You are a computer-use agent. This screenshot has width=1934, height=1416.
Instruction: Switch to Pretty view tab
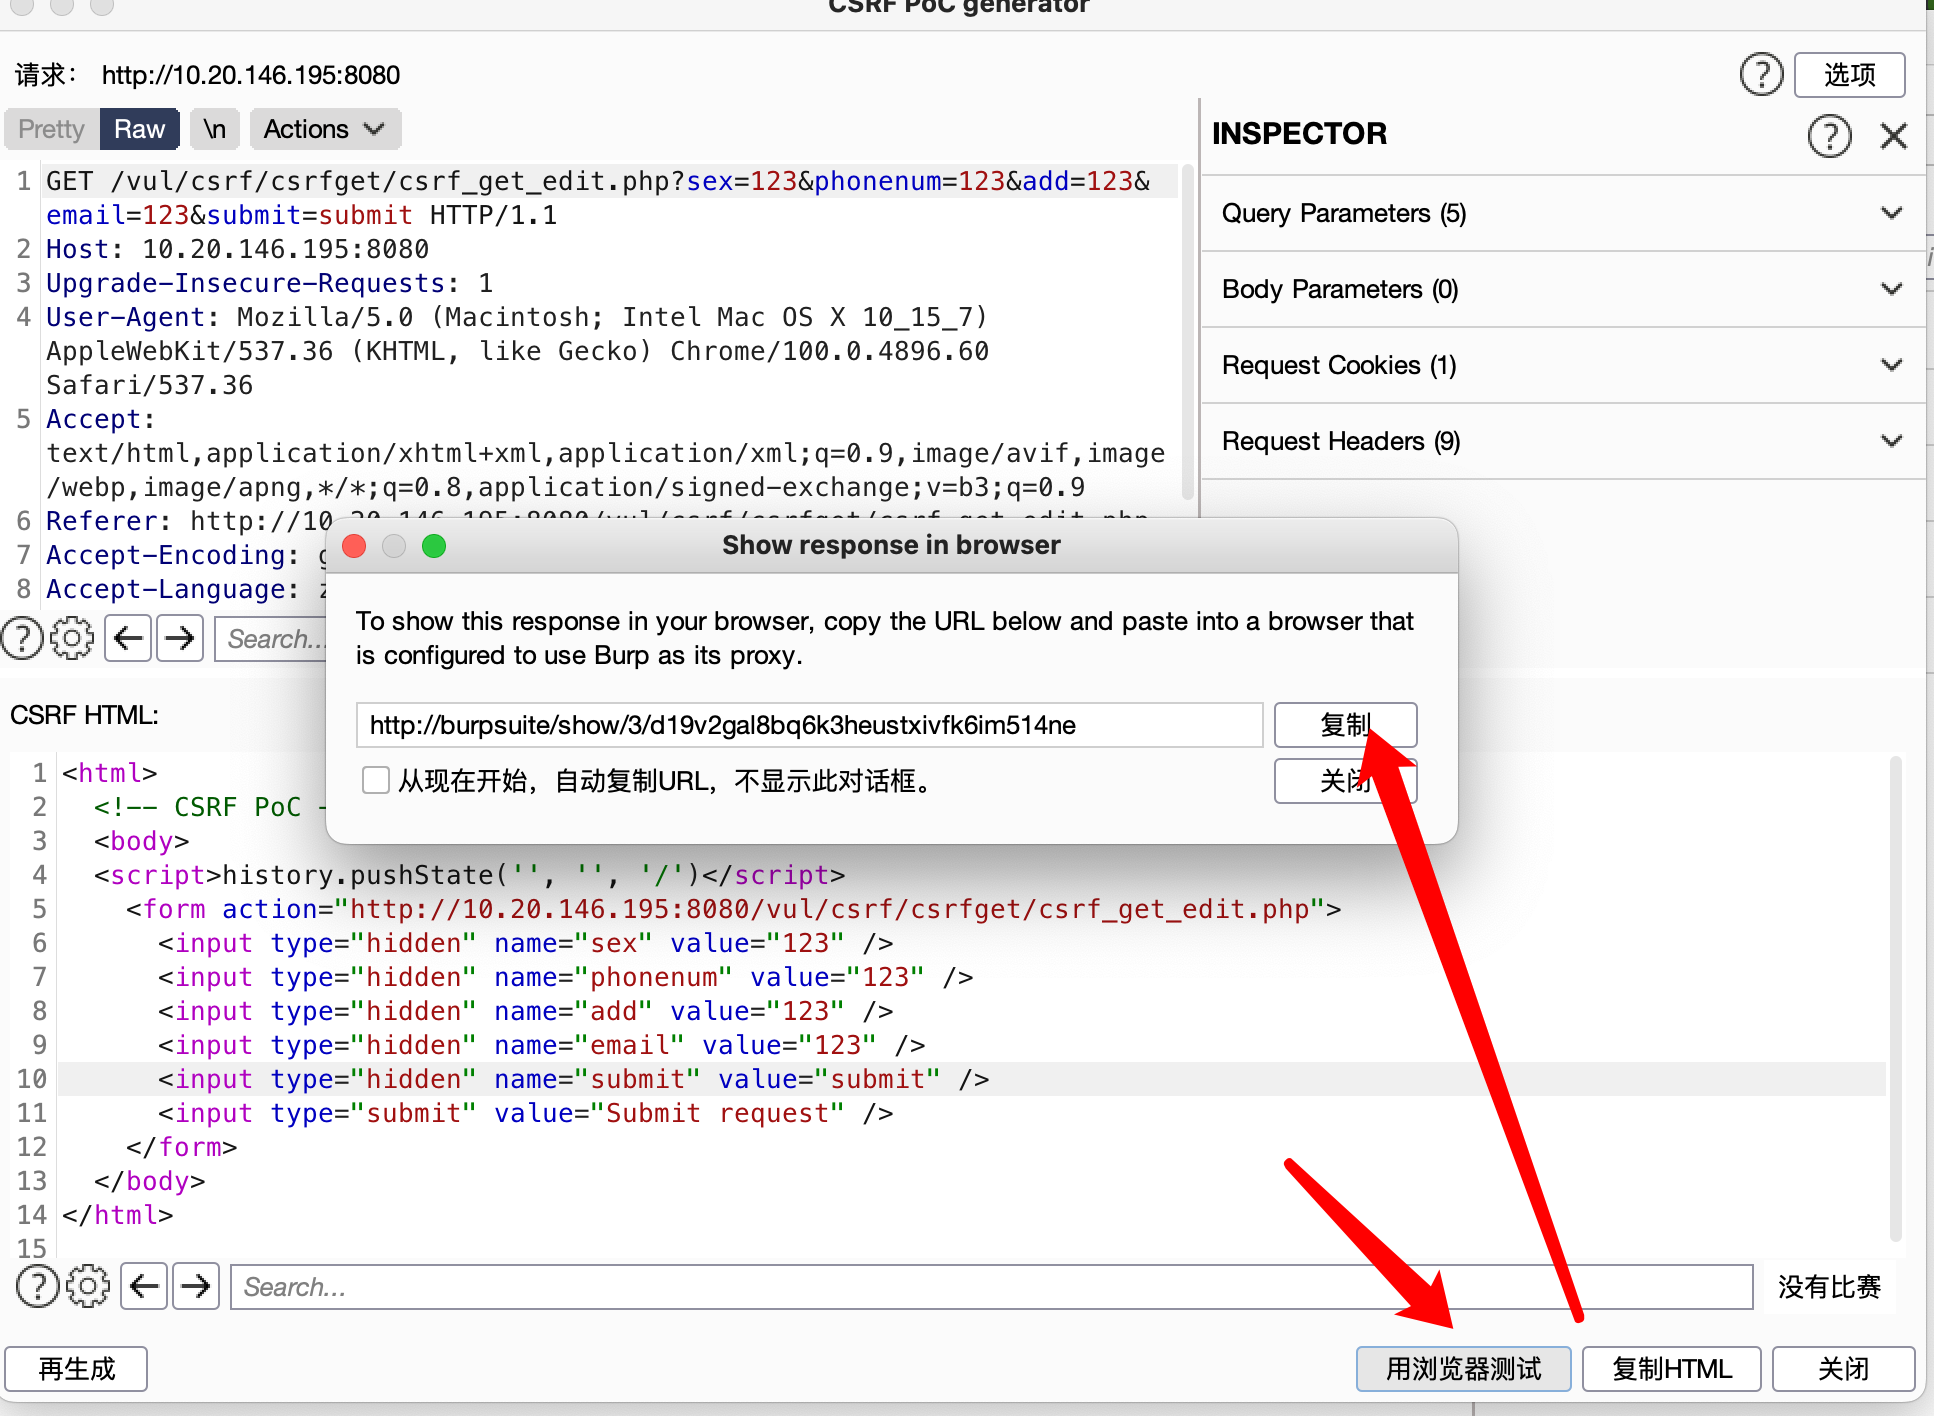click(51, 129)
